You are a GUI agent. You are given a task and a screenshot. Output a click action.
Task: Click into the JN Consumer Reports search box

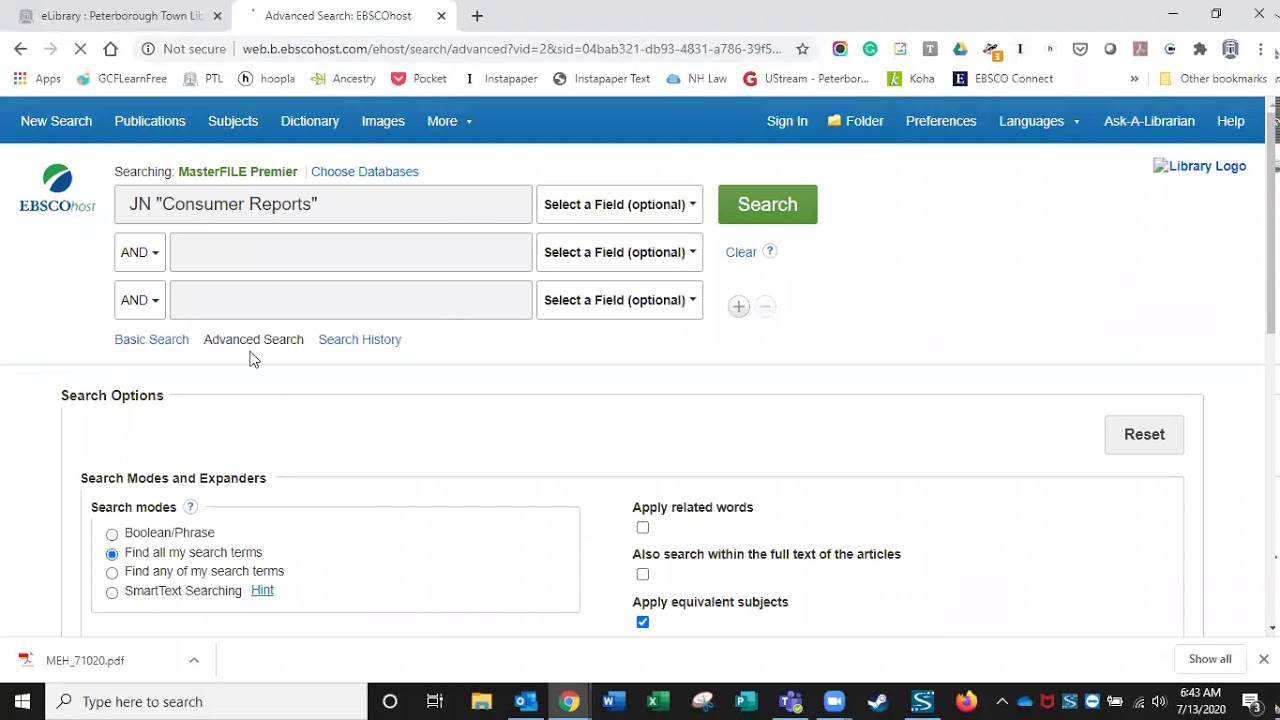click(x=323, y=204)
